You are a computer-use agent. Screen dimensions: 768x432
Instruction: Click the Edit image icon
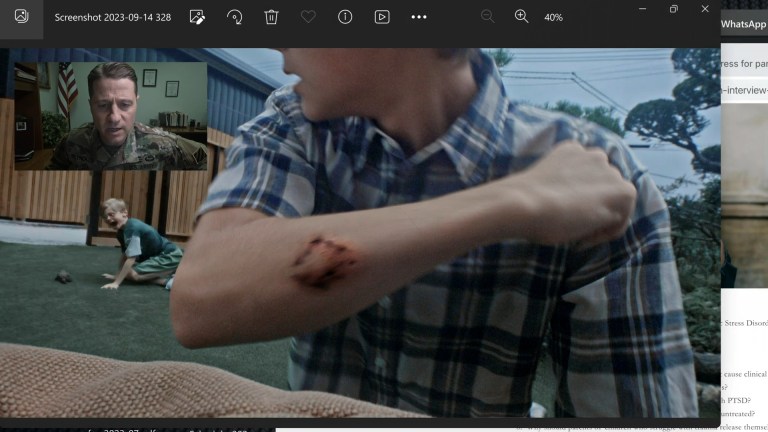point(197,17)
